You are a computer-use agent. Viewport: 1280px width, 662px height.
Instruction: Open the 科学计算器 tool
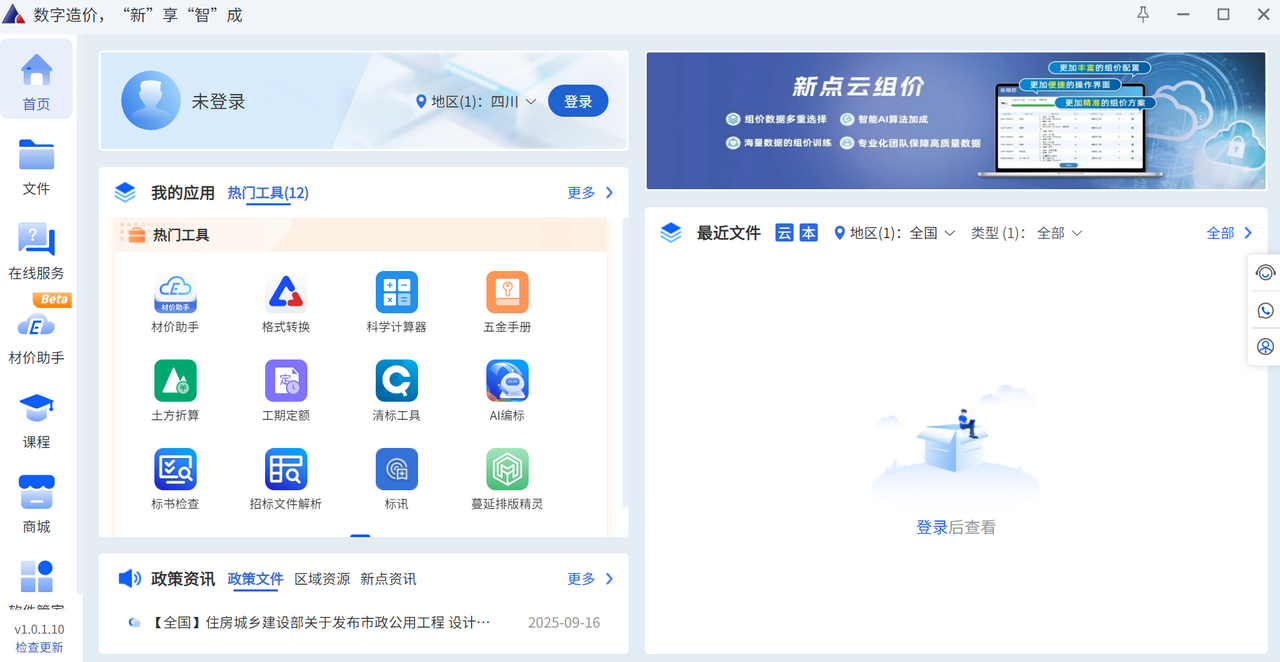(x=396, y=300)
